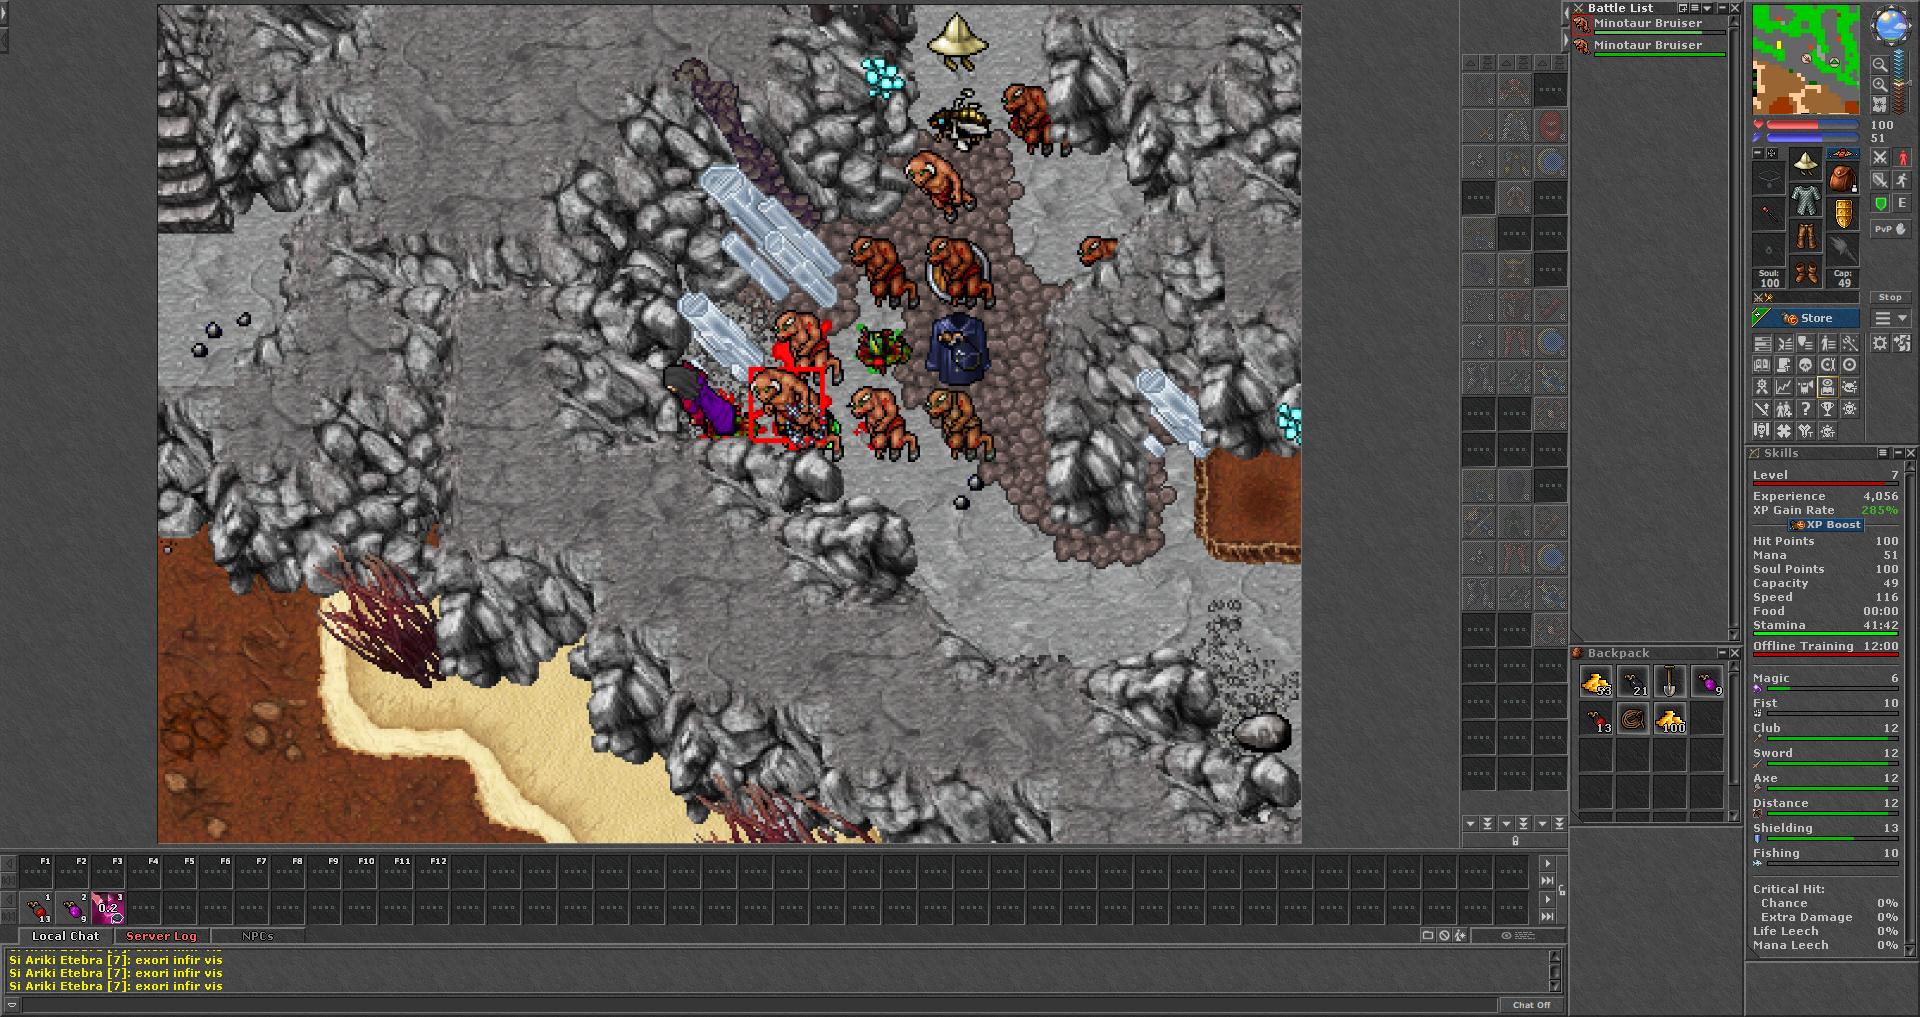
Task: Toggle the red figure stand mode
Action: [x=1902, y=157]
